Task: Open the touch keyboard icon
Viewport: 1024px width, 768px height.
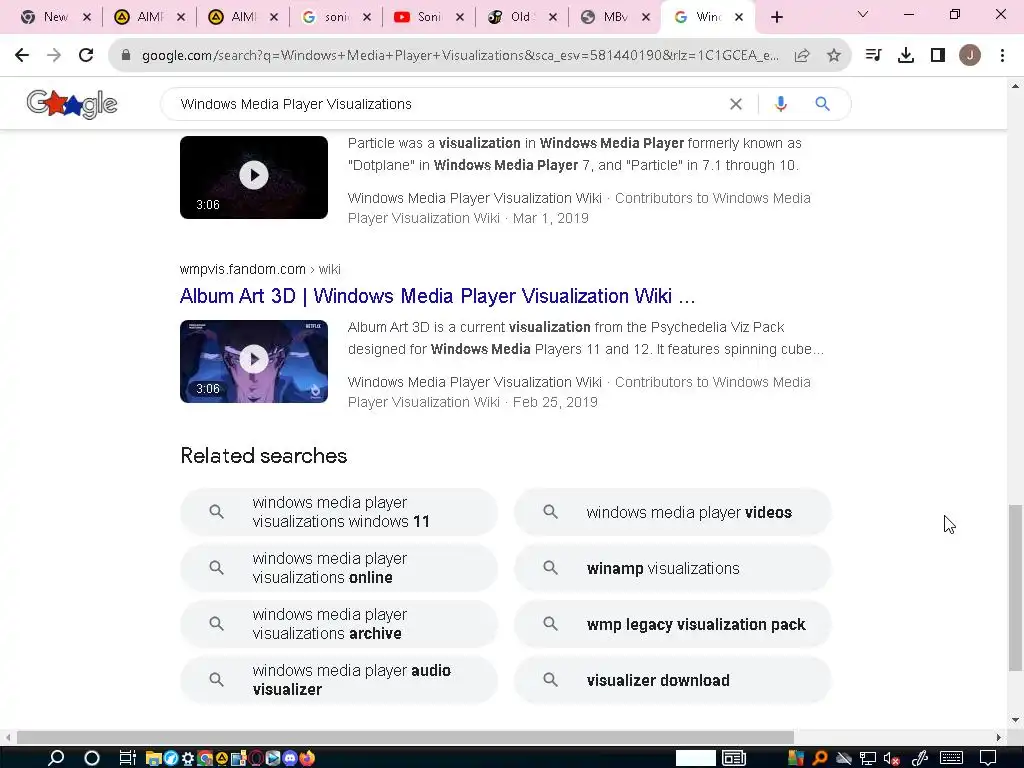Action: [x=952, y=758]
